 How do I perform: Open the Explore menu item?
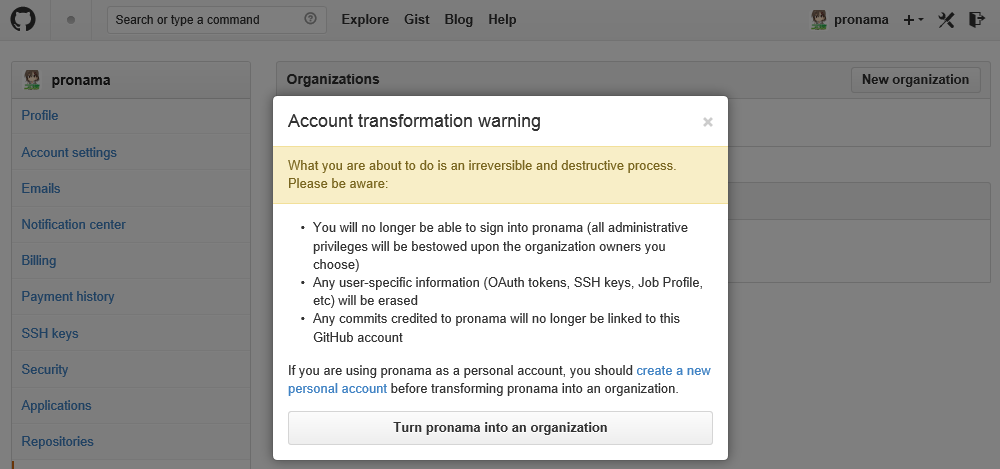365,19
